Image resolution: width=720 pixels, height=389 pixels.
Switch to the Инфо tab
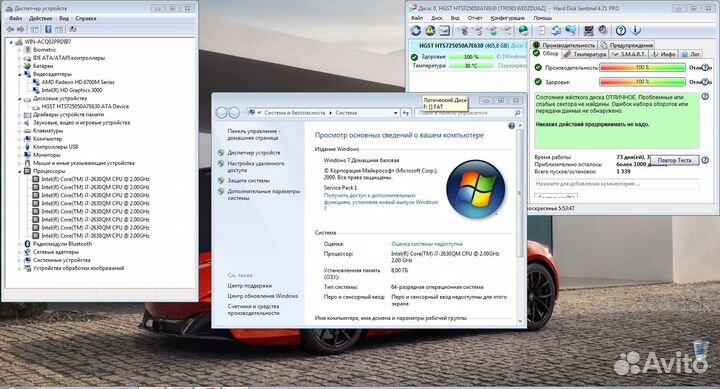tap(664, 54)
